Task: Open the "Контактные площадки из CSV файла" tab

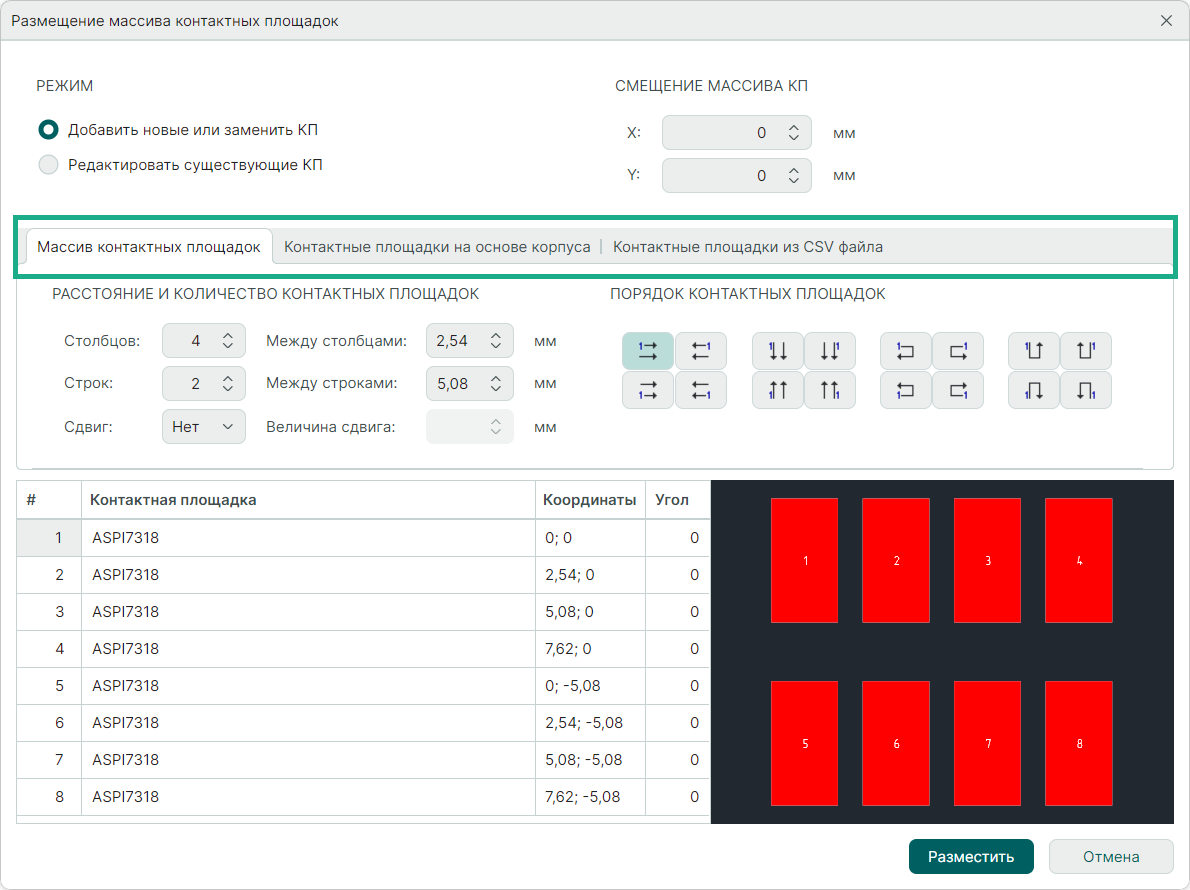Action: (x=747, y=247)
